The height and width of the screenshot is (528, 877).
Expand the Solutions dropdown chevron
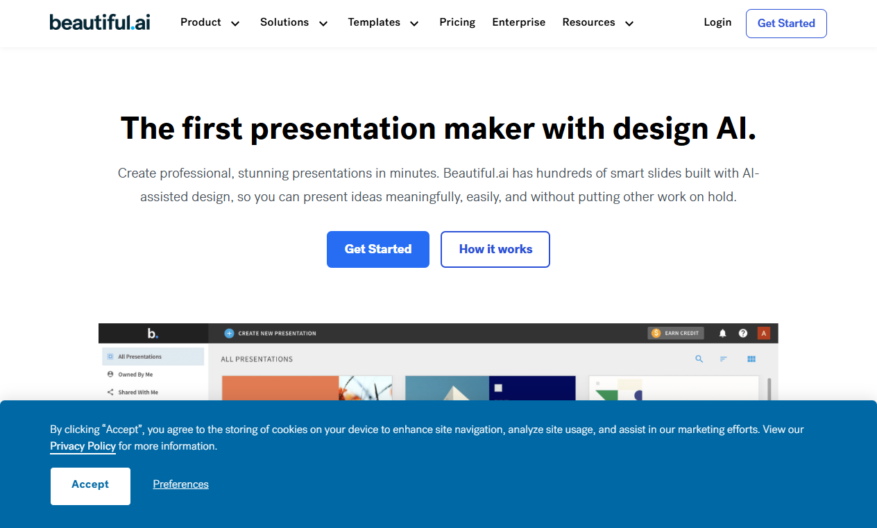323,23
